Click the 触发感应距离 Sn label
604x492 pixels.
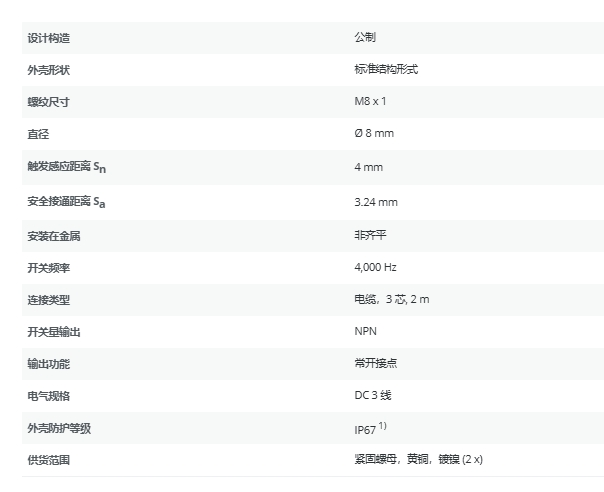pyautogui.click(x=67, y=168)
